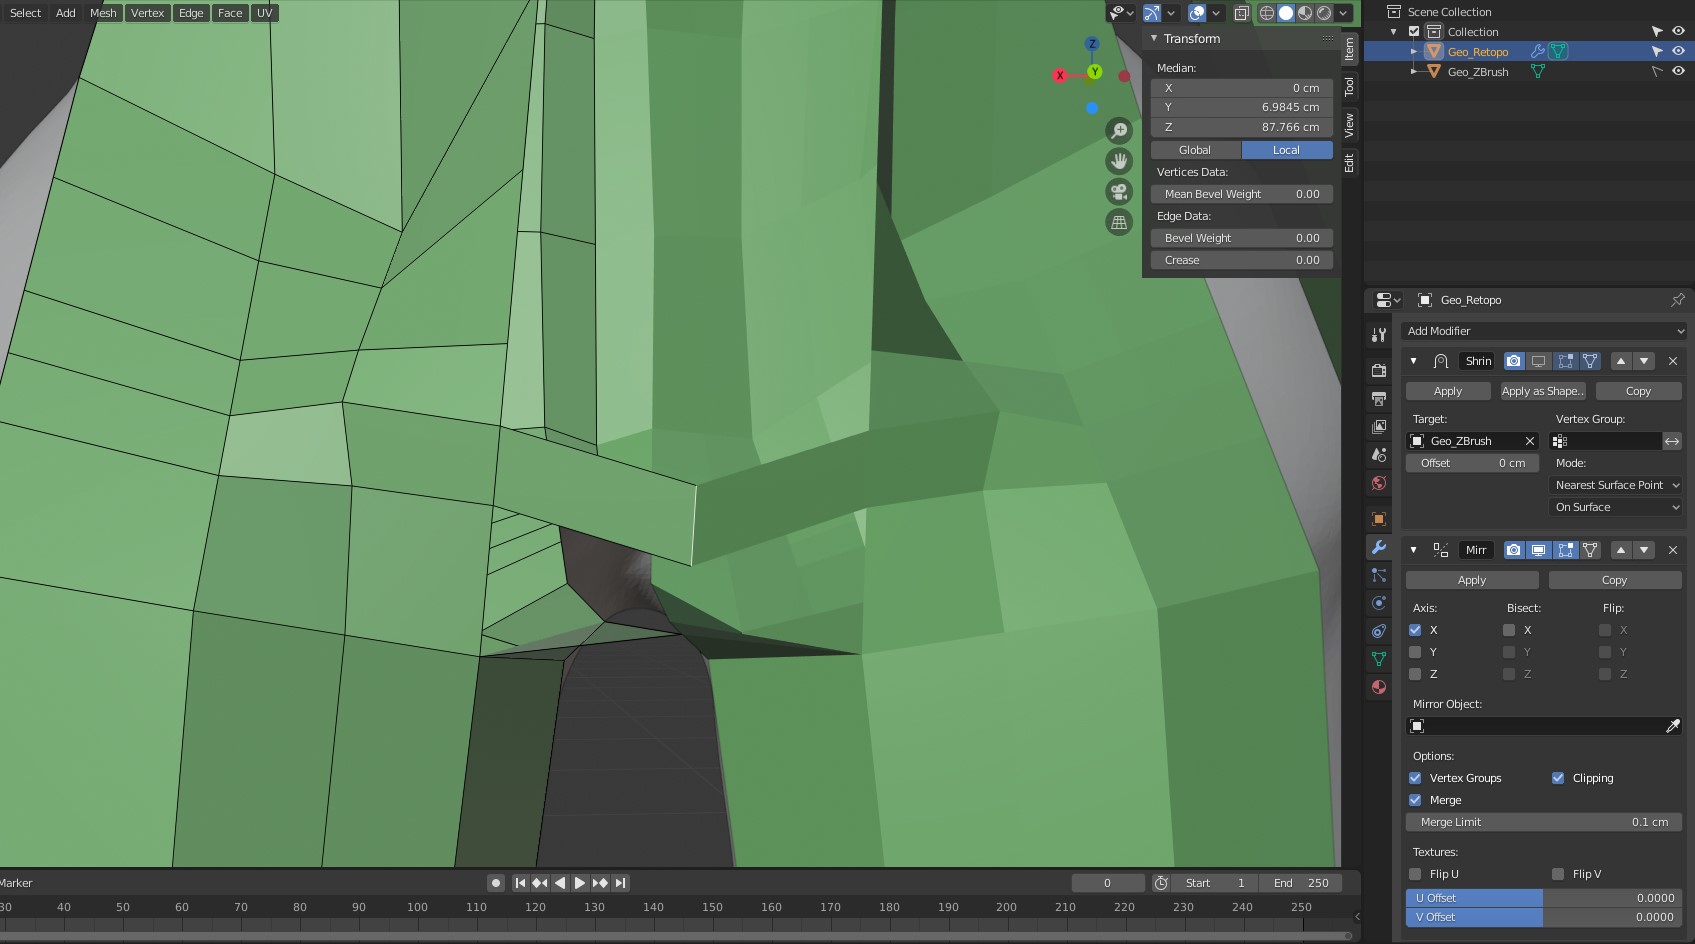Viewport: 1695px width, 944px height.
Task: Open the Object Constraints properties tab icon
Action: [1379, 631]
